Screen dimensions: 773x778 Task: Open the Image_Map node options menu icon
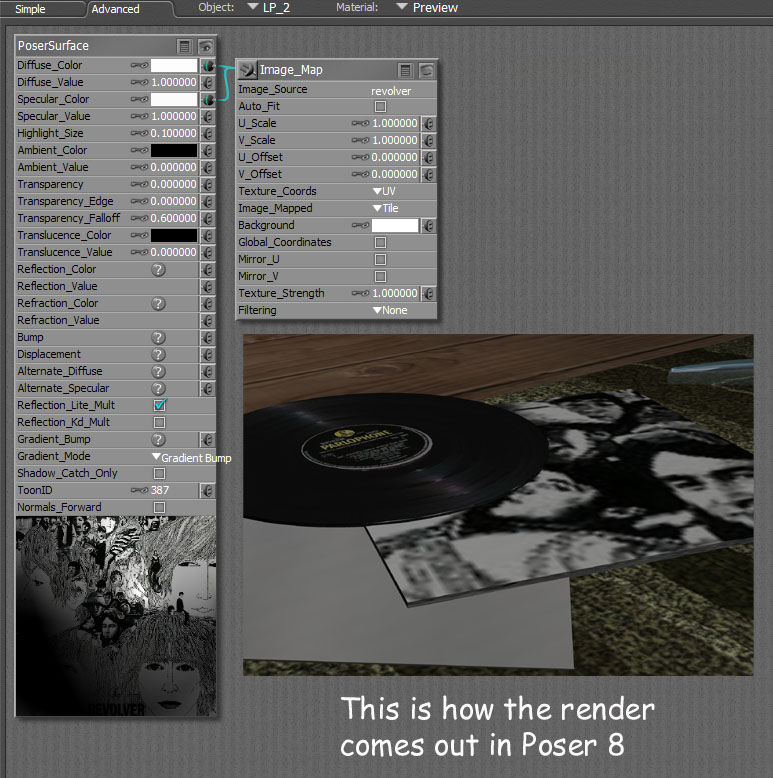[x=405, y=70]
